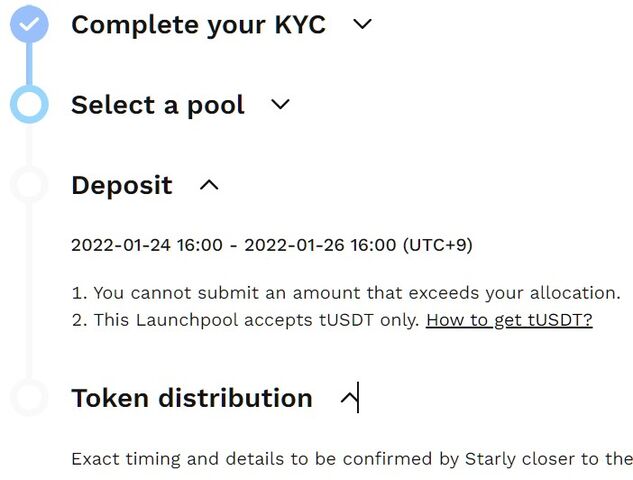The height and width of the screenshot is (480, 633).
Task: Expand the Complete your KYC section chevron
Action: pos(362,24)
